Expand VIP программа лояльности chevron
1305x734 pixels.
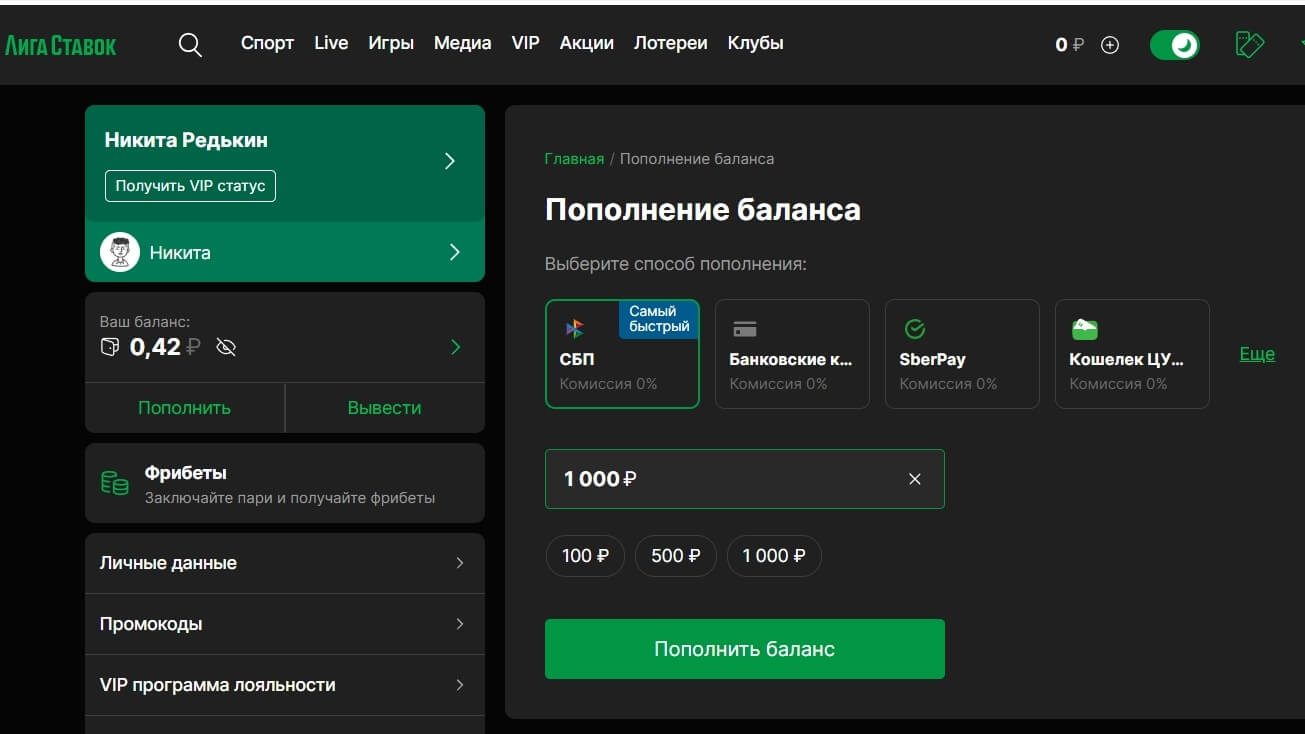(x=460, y=685)
